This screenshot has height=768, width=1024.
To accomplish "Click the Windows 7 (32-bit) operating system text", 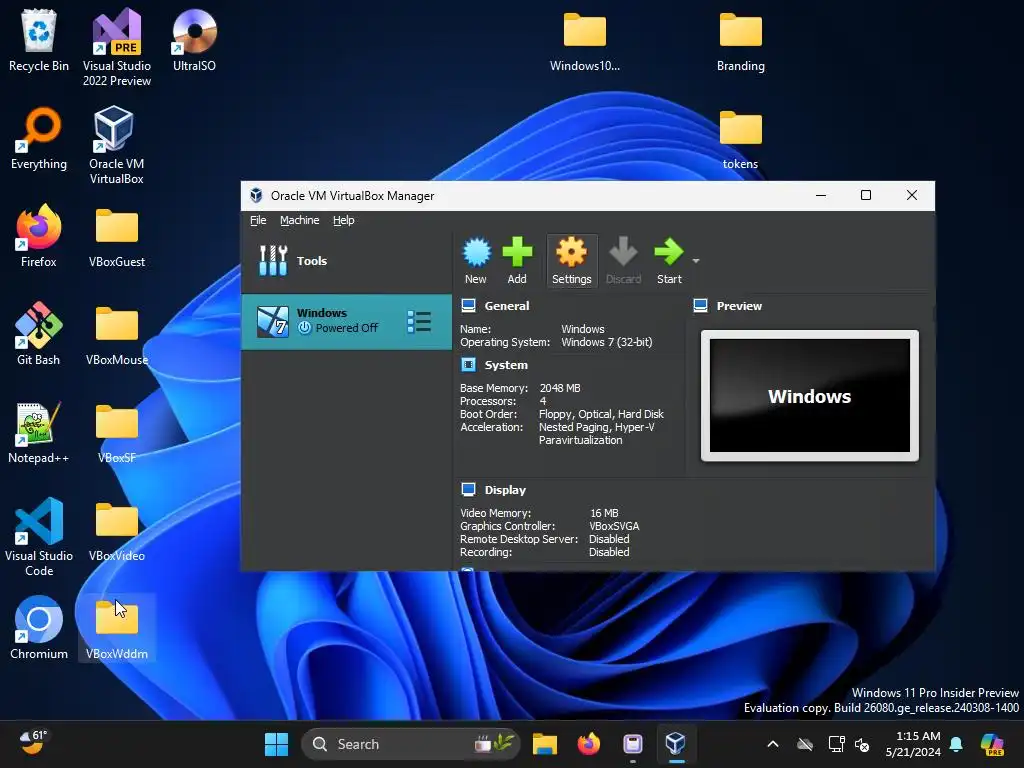I will pos(607,342).
